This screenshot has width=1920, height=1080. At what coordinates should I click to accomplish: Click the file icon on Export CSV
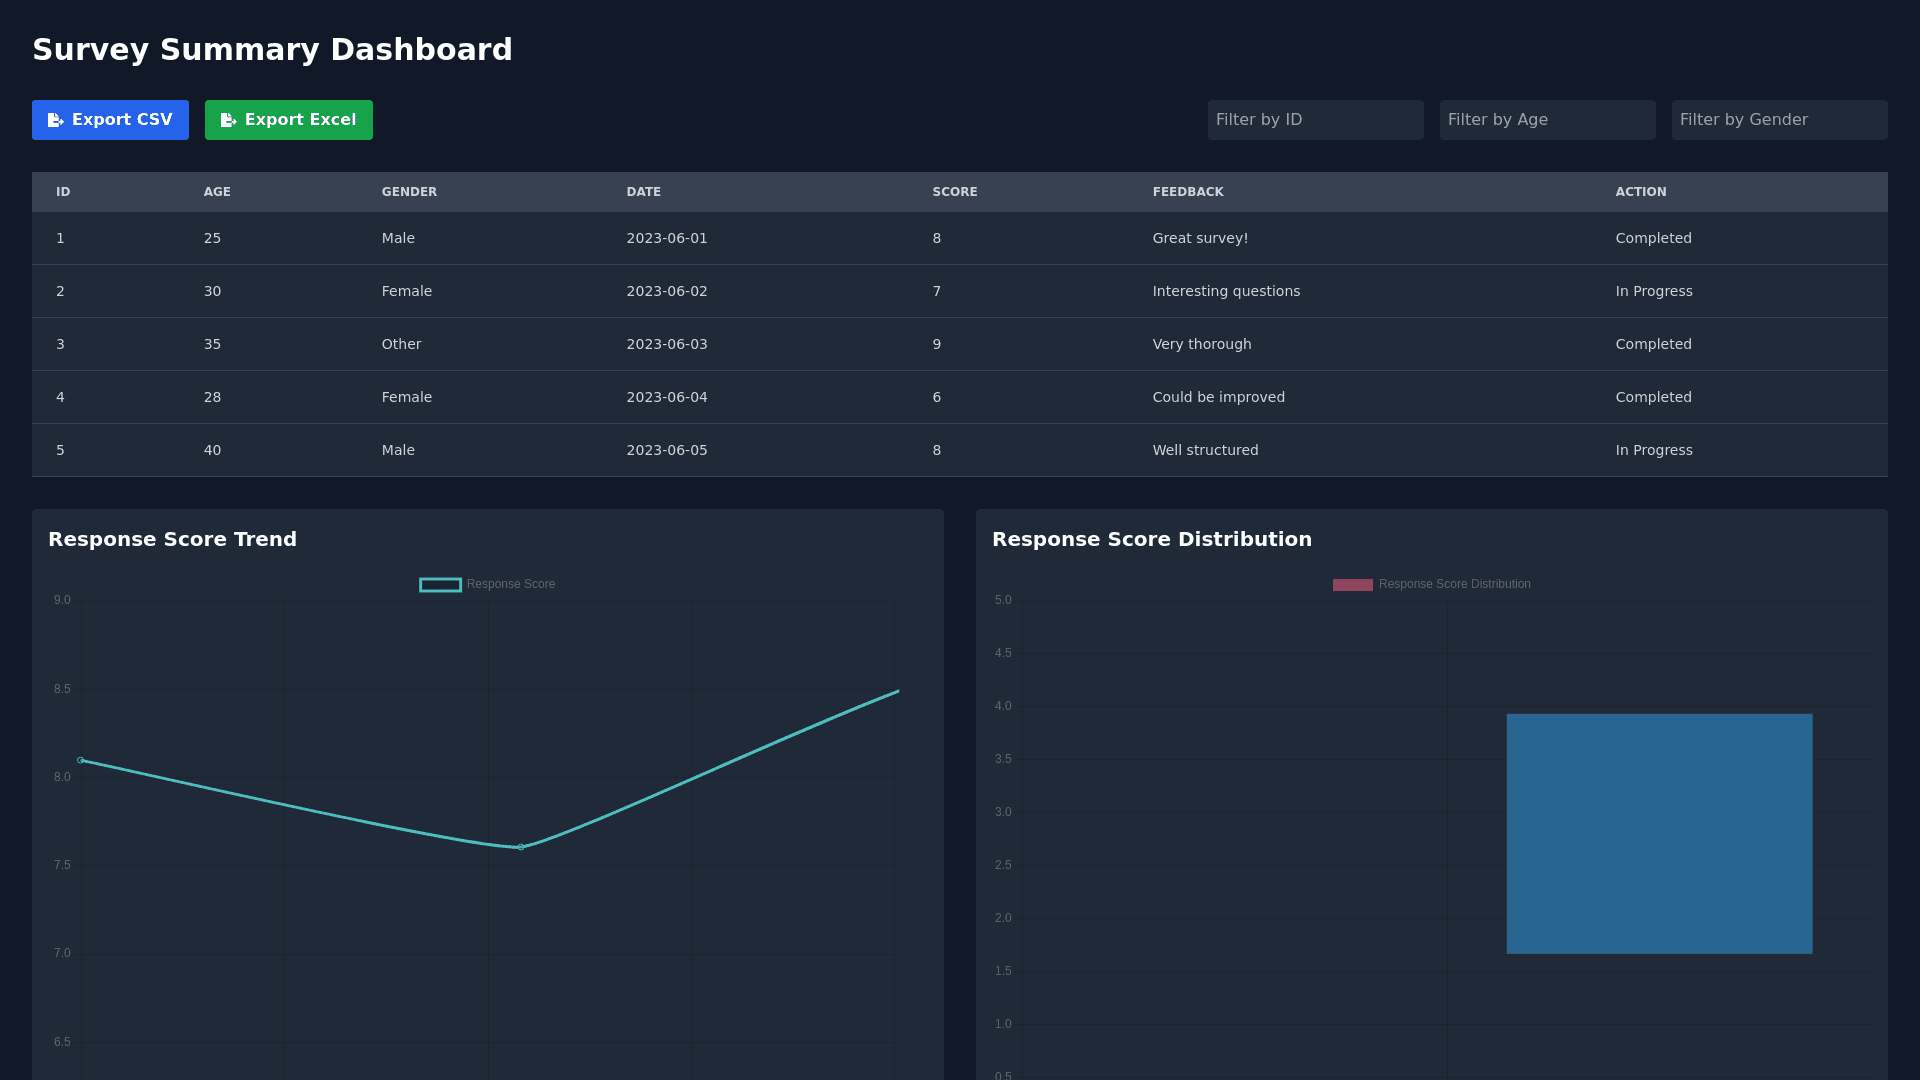click(56, 120)
